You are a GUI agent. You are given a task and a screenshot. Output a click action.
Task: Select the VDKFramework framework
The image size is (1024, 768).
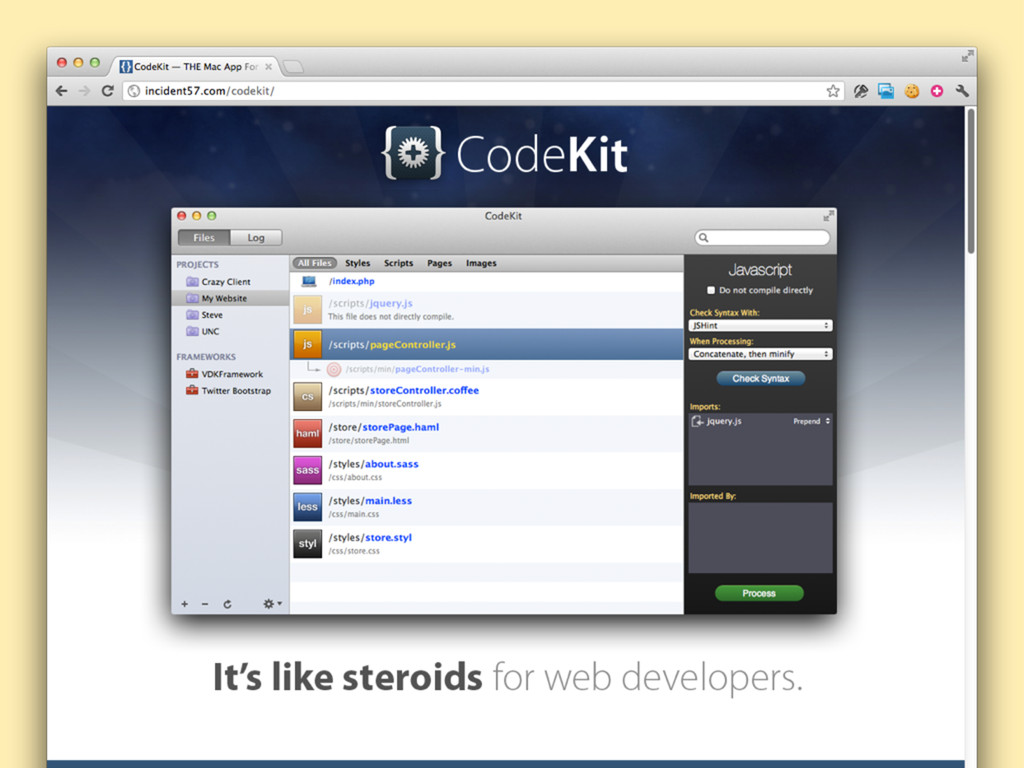(230, 374)
